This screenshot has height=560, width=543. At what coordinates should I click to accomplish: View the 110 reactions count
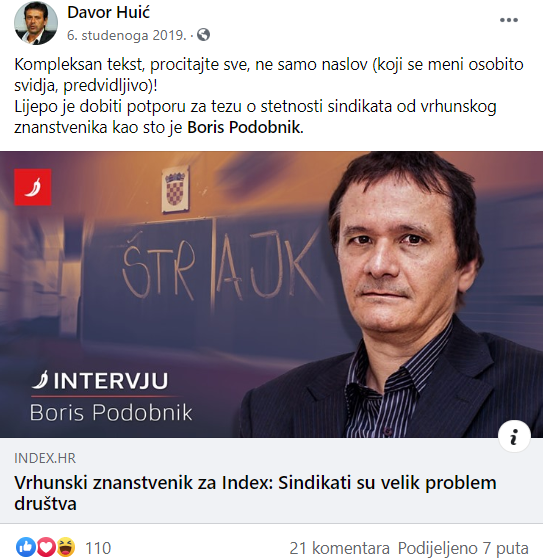click(98, 548)
